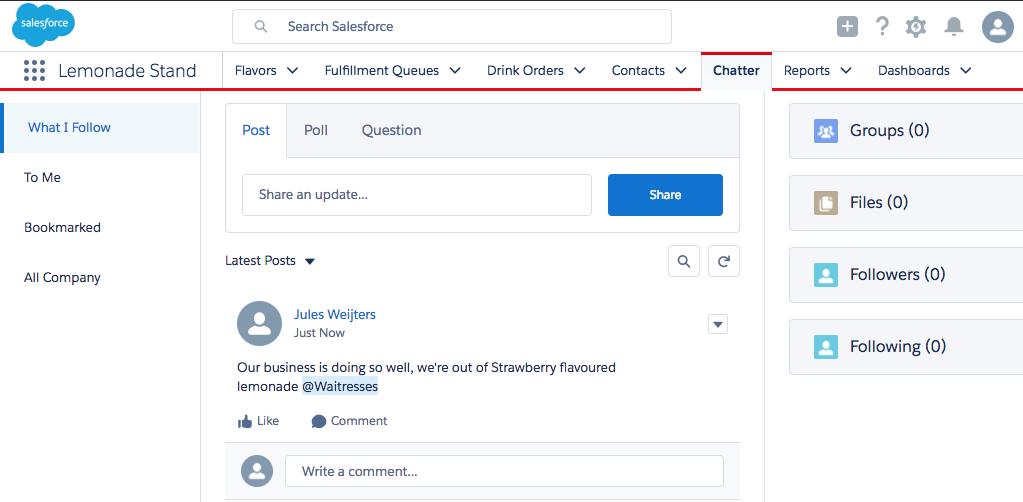Open the setup gear icon
Screen dimensions: 1023x502
pyautogui.click(x=916, y=27)
